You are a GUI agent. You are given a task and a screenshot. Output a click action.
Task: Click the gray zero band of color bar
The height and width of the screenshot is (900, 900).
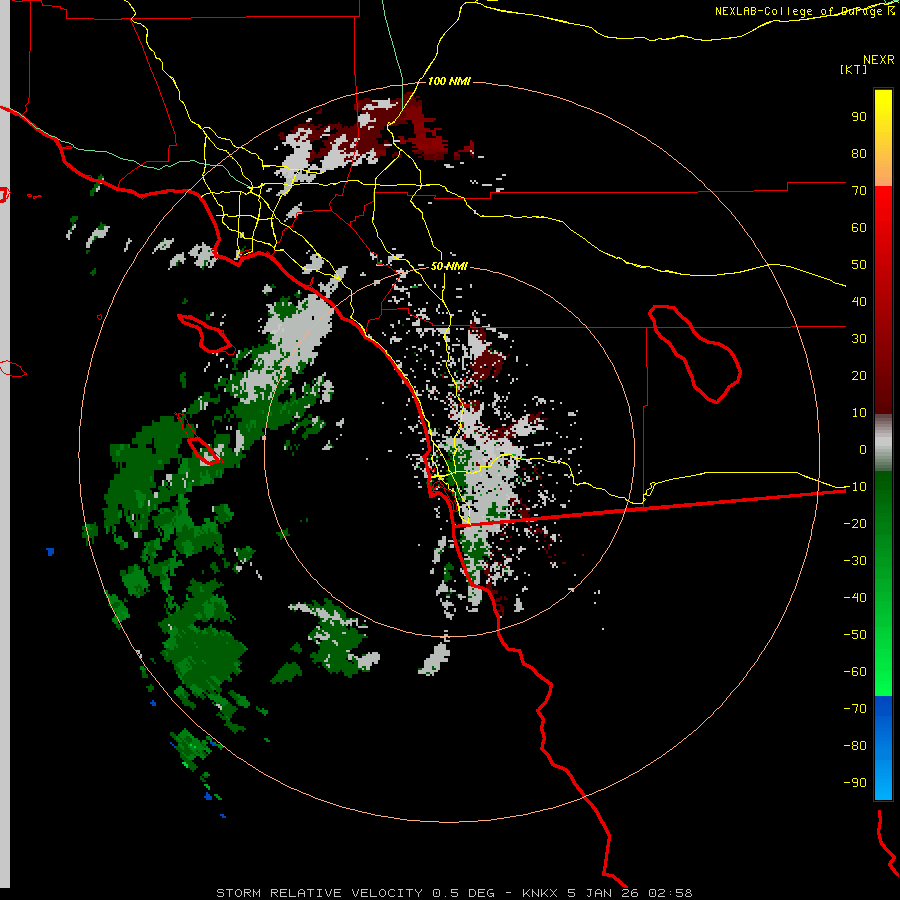click(883, 443)
